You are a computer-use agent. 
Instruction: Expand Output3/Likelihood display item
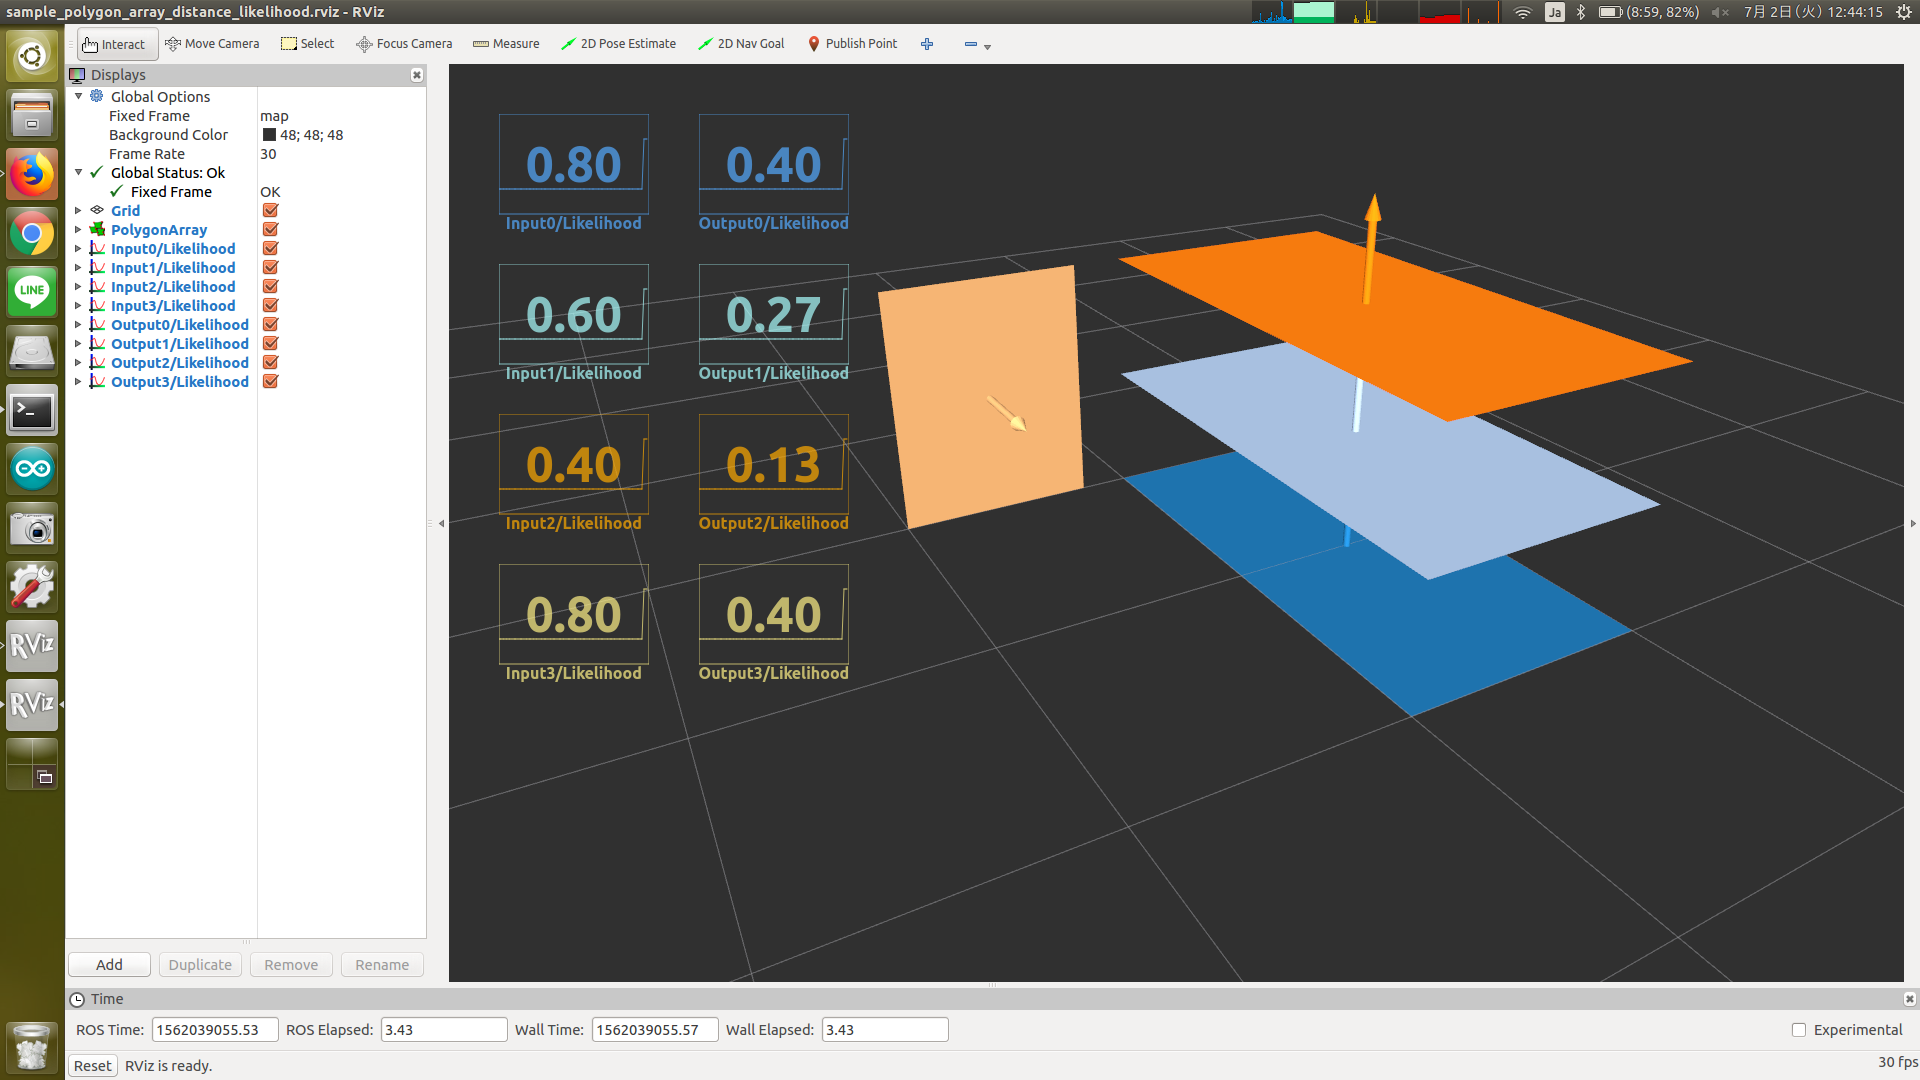[78, 382]
